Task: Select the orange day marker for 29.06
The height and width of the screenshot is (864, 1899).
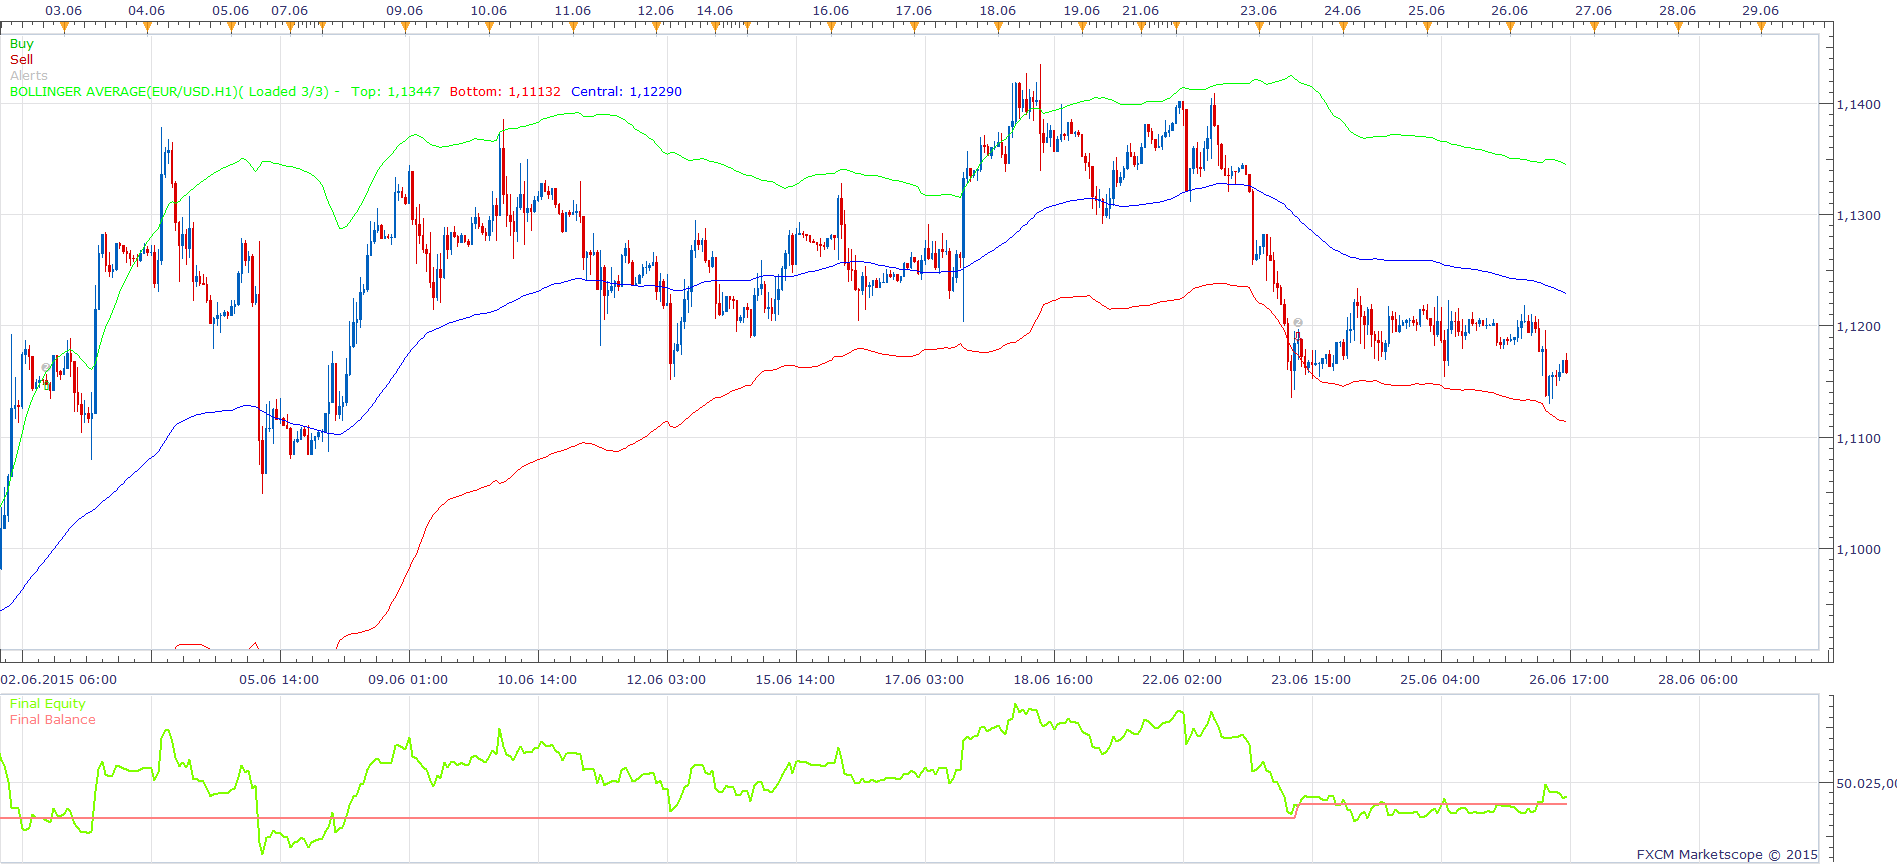Action: [x=1761, y=27]
